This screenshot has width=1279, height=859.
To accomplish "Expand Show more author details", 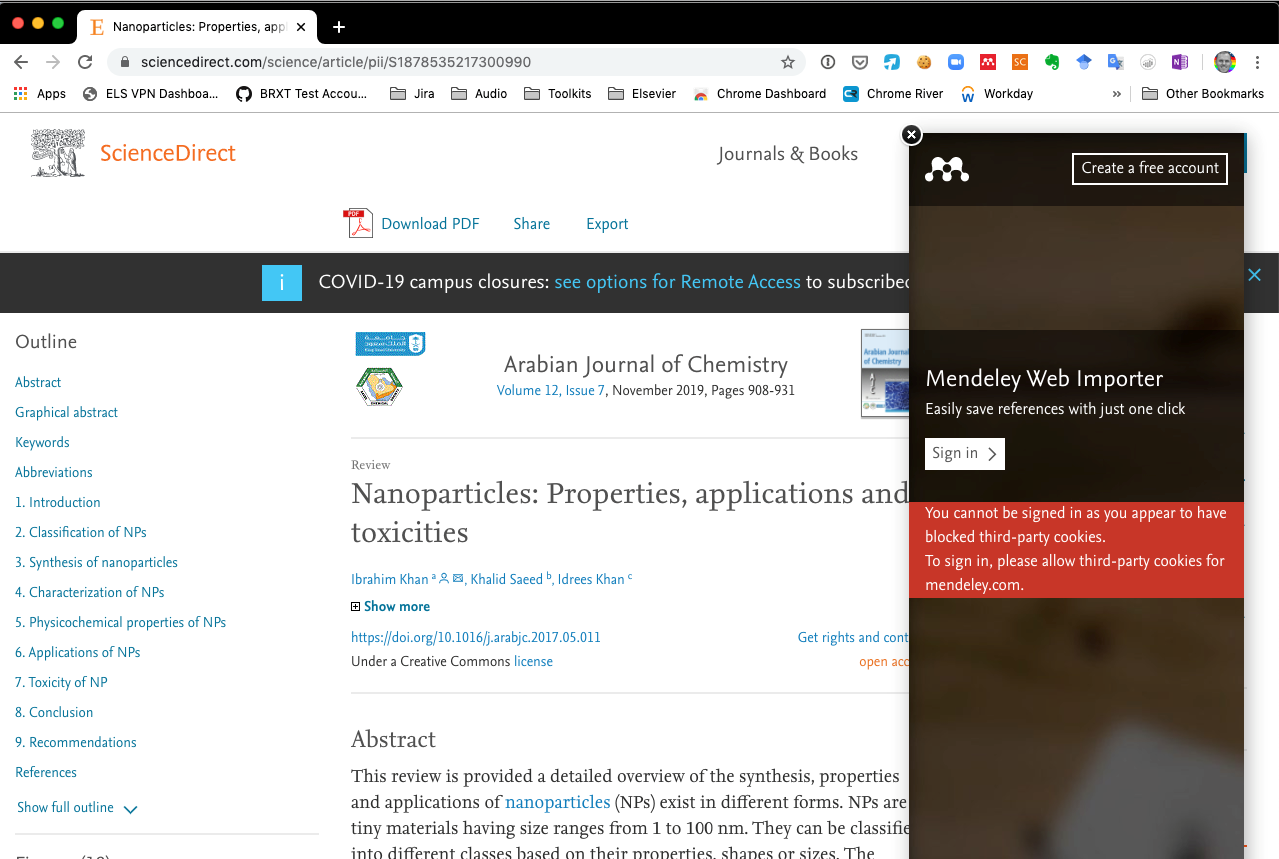I will click(x=390, y=606).
